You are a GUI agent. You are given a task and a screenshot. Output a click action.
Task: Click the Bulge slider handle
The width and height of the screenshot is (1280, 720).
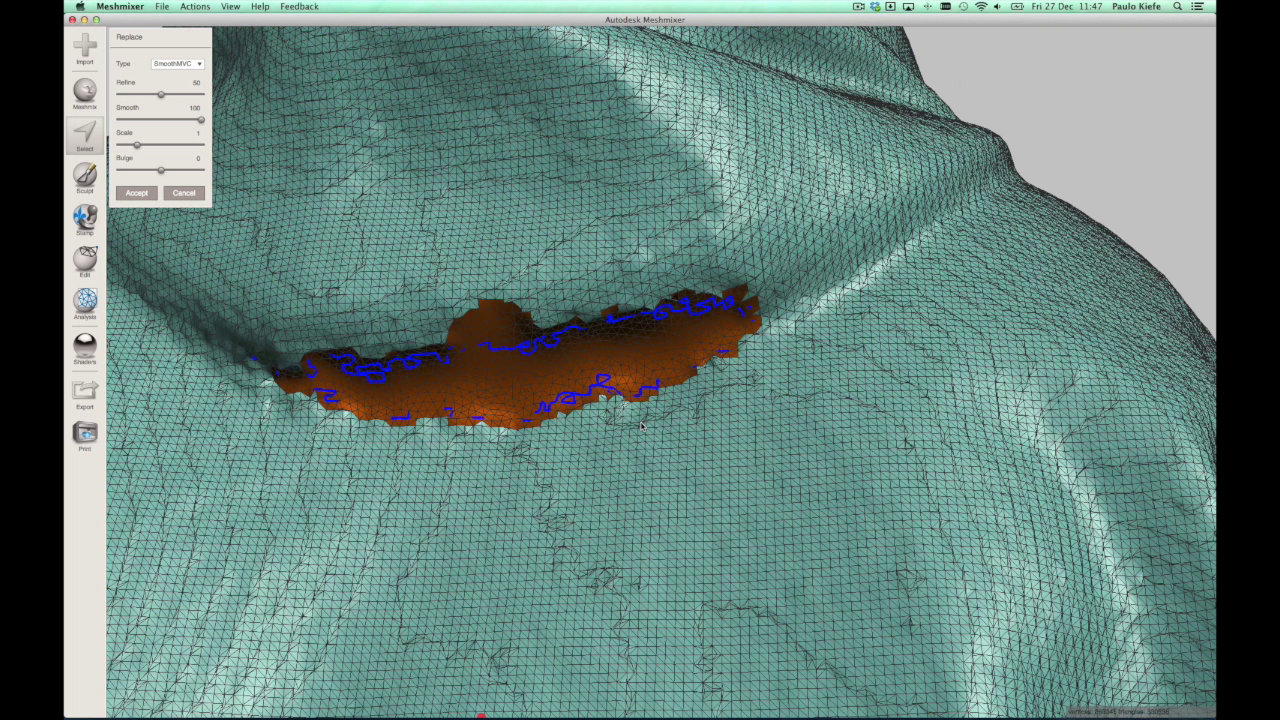160,170
